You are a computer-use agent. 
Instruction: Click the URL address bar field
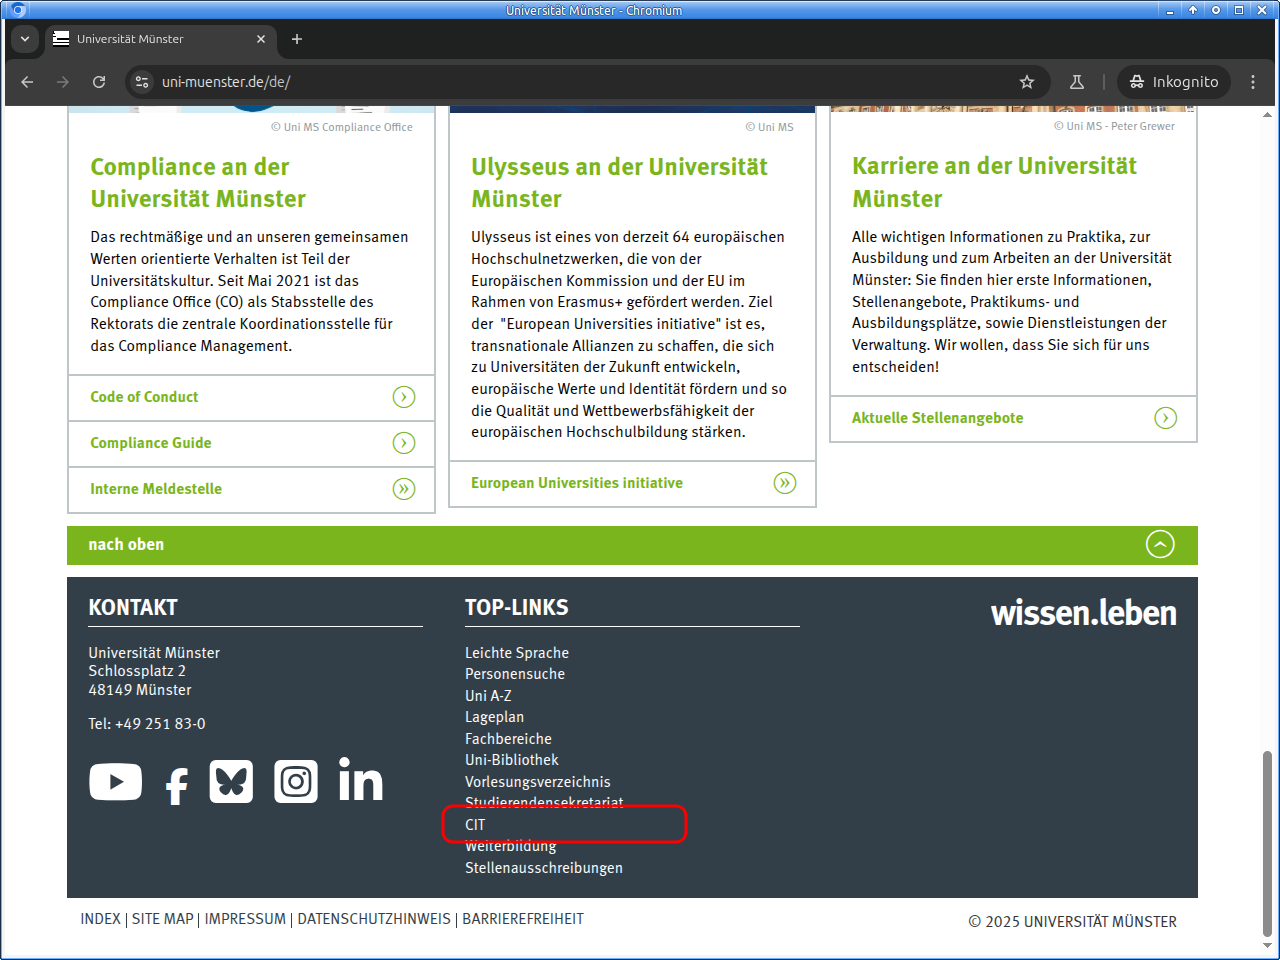[580, 82]
